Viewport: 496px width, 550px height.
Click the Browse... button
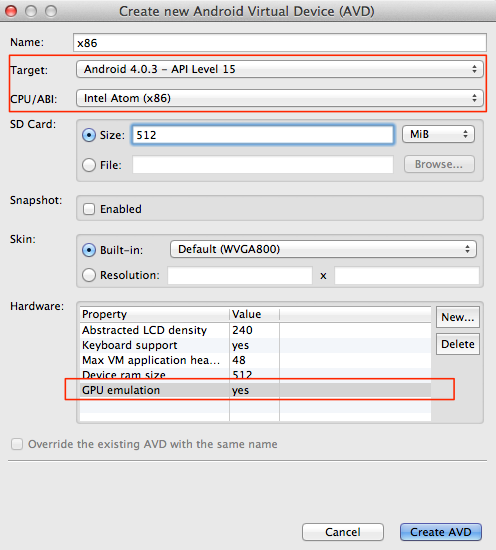coord(439,164)
